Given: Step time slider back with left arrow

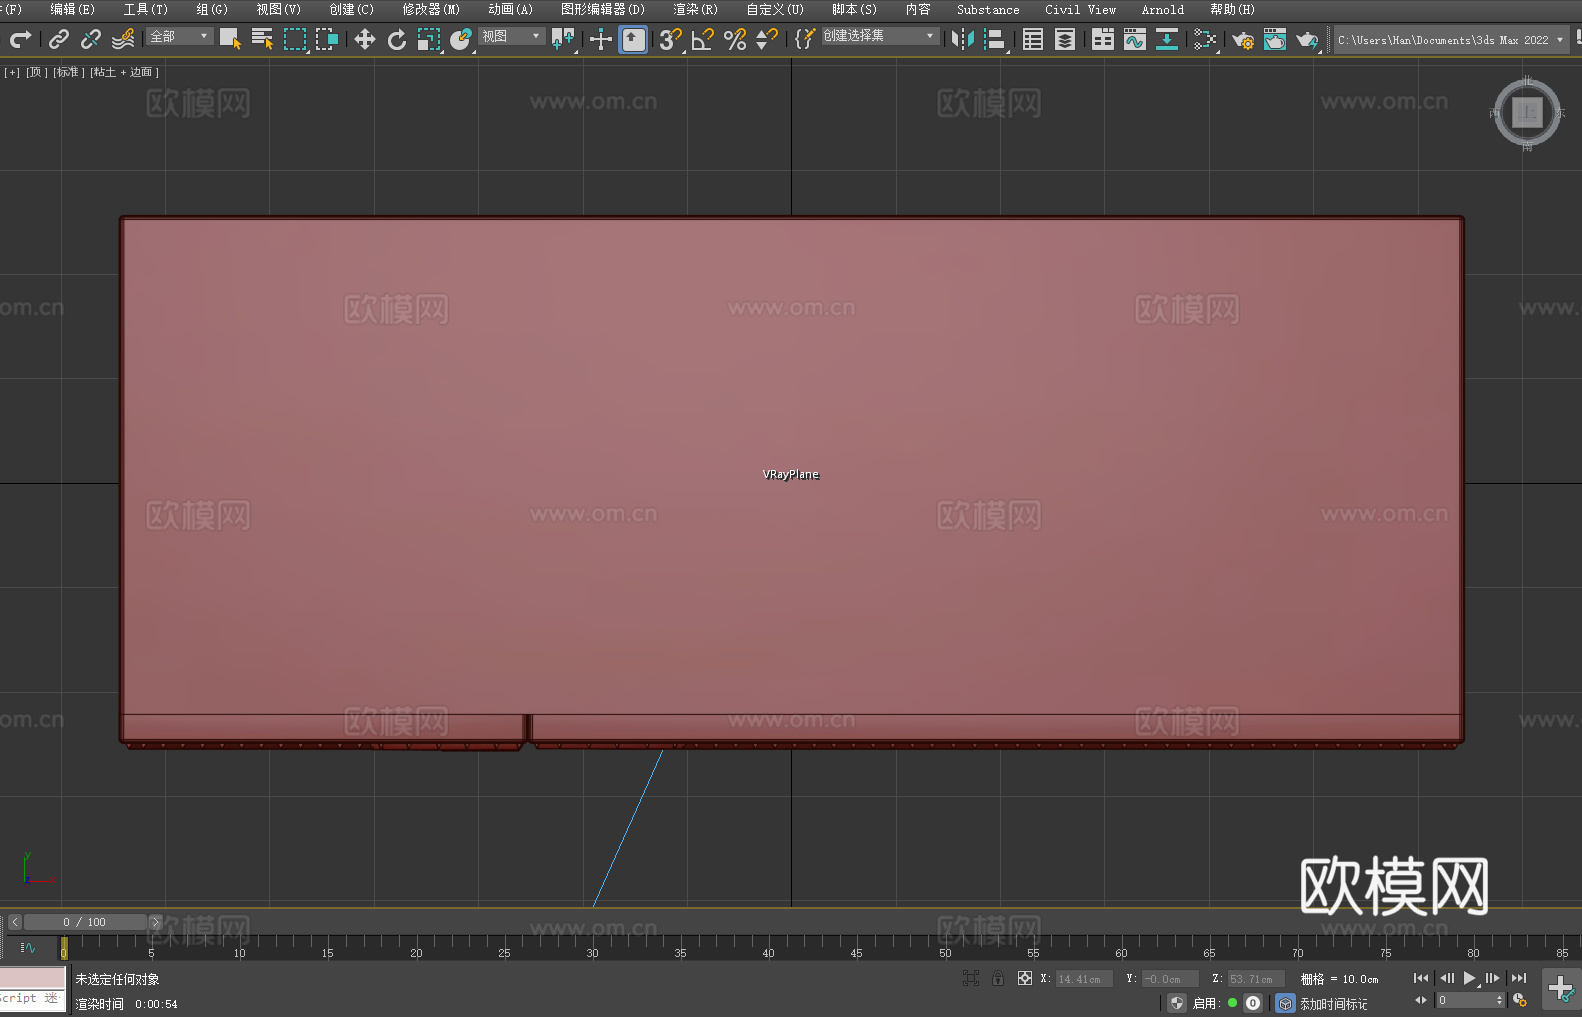Looking at the screenshot, I should [x=15, y=922].
